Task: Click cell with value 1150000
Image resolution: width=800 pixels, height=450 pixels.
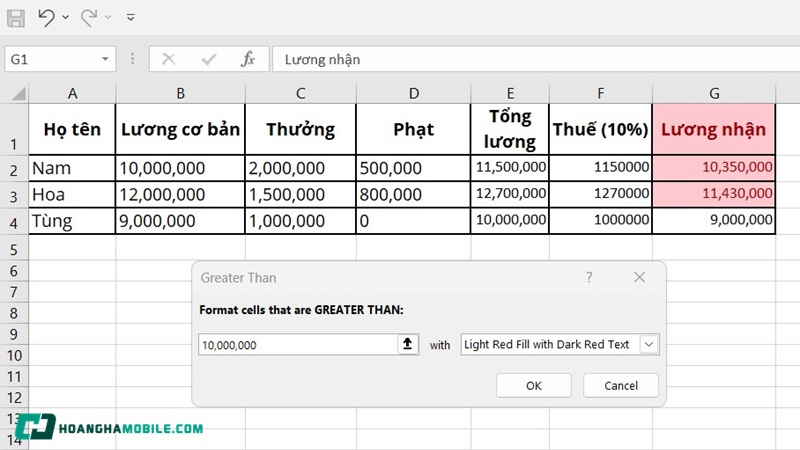Action: 601,168
